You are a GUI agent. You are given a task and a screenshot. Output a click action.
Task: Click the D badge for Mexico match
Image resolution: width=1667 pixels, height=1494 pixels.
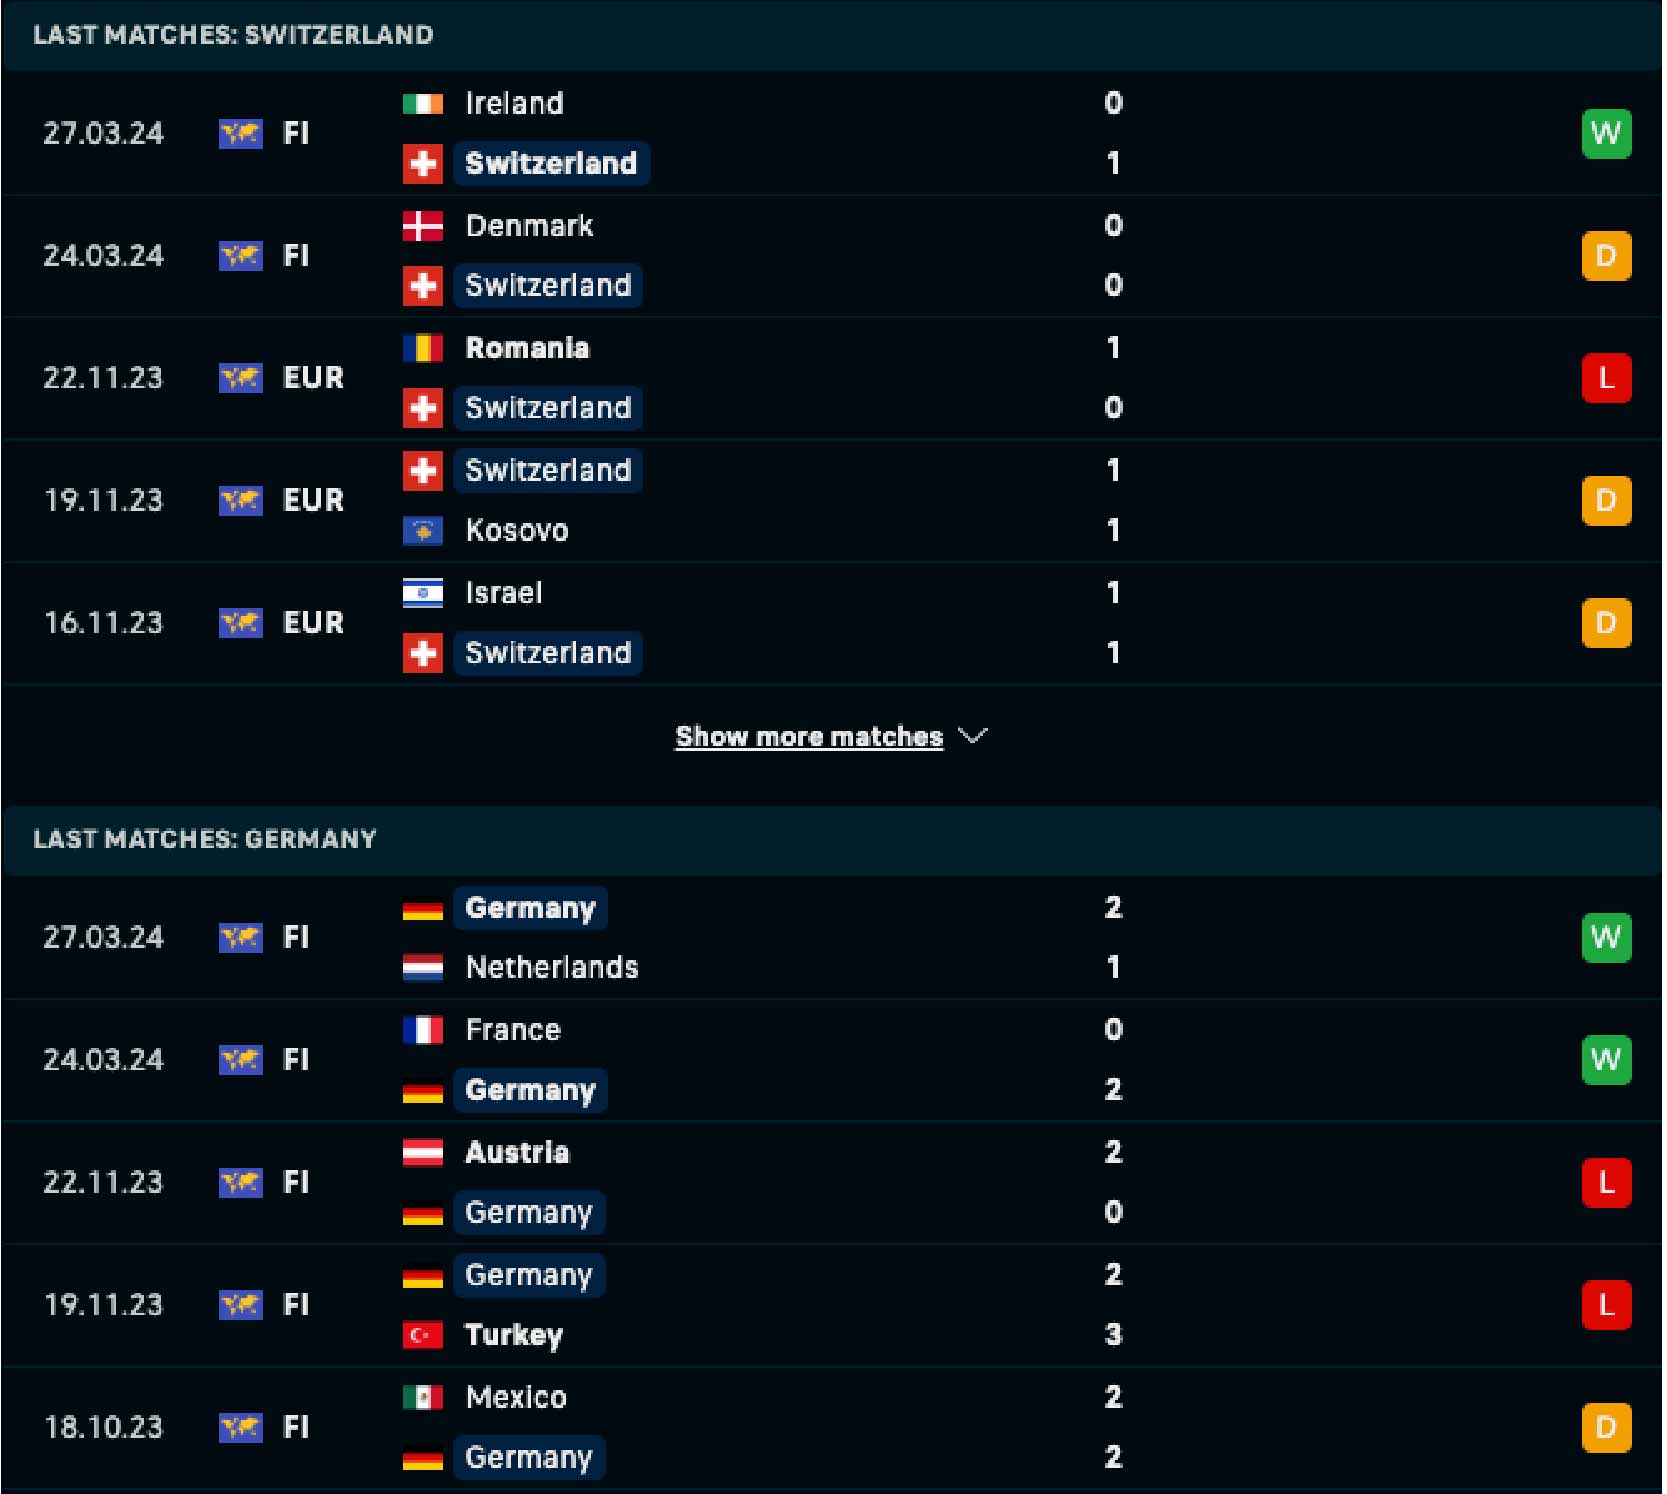coord(1605,1427)
